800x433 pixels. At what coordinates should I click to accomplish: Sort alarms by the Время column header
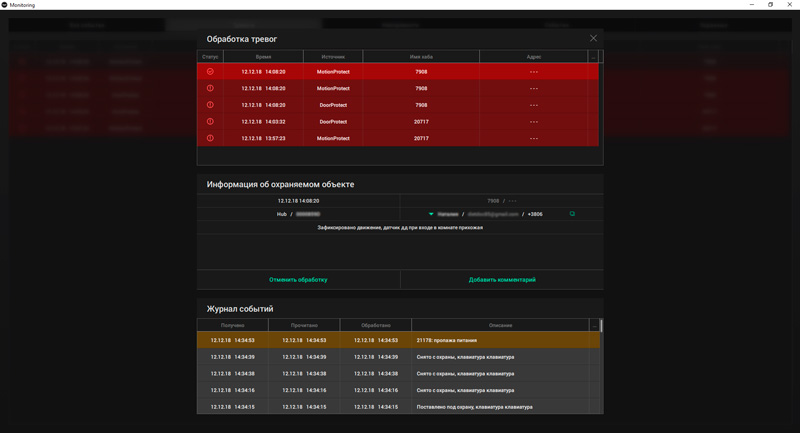click(x=263, y=57)
